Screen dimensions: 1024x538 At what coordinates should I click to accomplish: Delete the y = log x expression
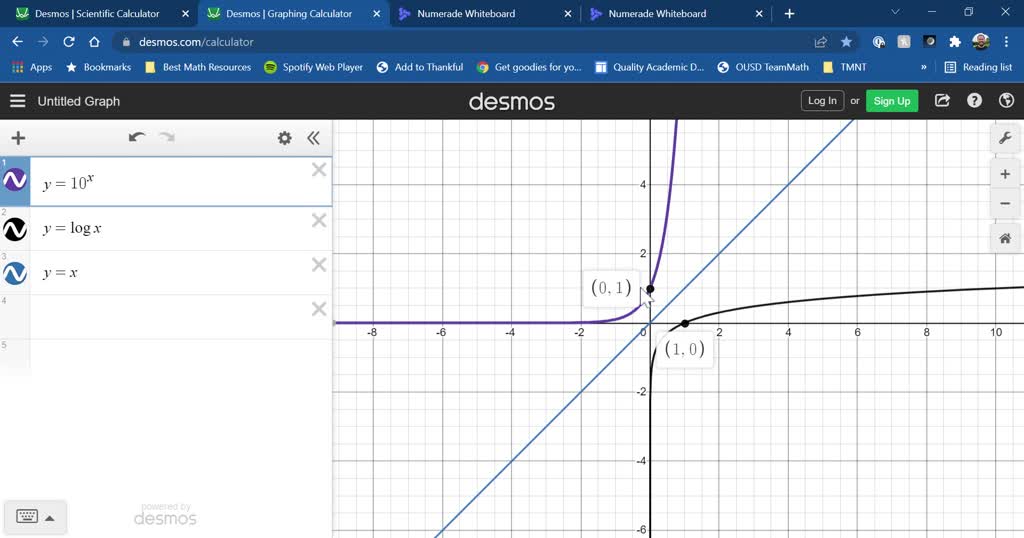point(319,221)
